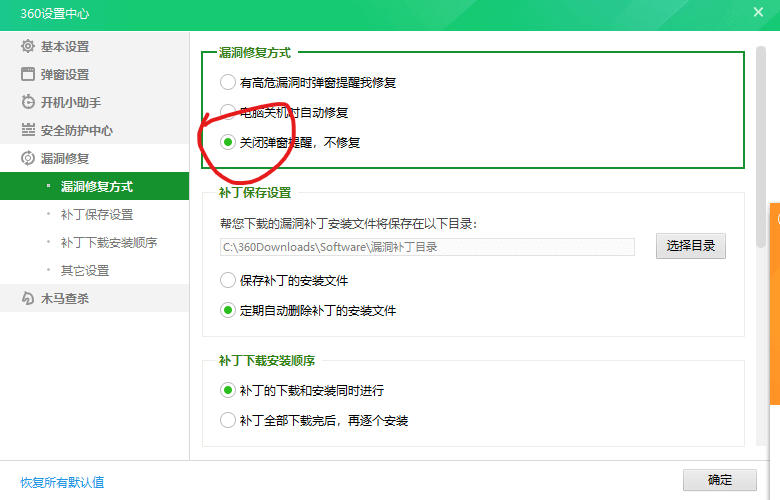Click the 弹窗设置 window icon
The height and width of the screenshot is (500, 780).
28,75
